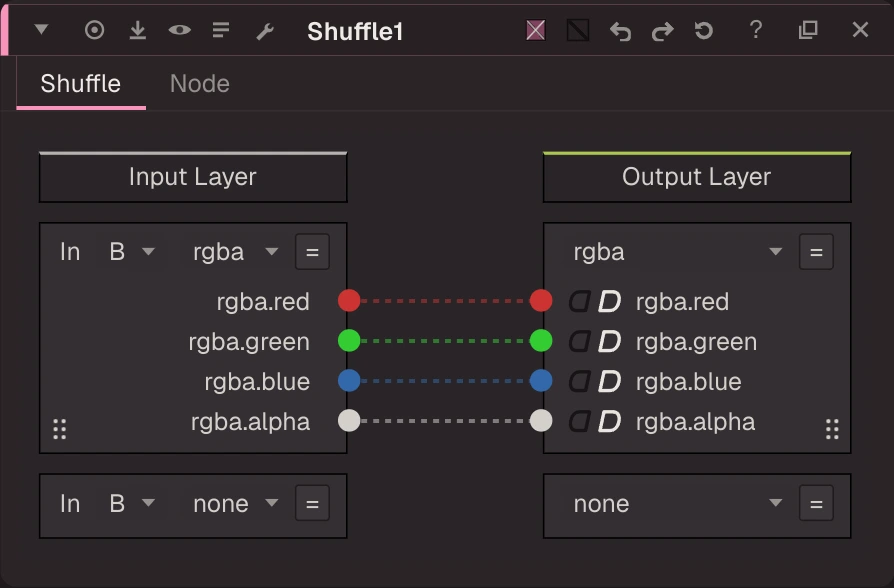Toggle the dark square for output rgba.blue

pos(580,381)
